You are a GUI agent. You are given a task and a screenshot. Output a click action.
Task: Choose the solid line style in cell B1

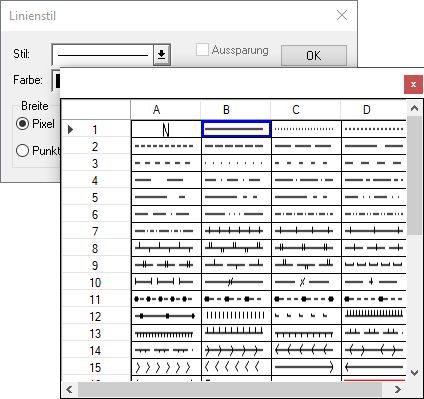tap(236, 129)
